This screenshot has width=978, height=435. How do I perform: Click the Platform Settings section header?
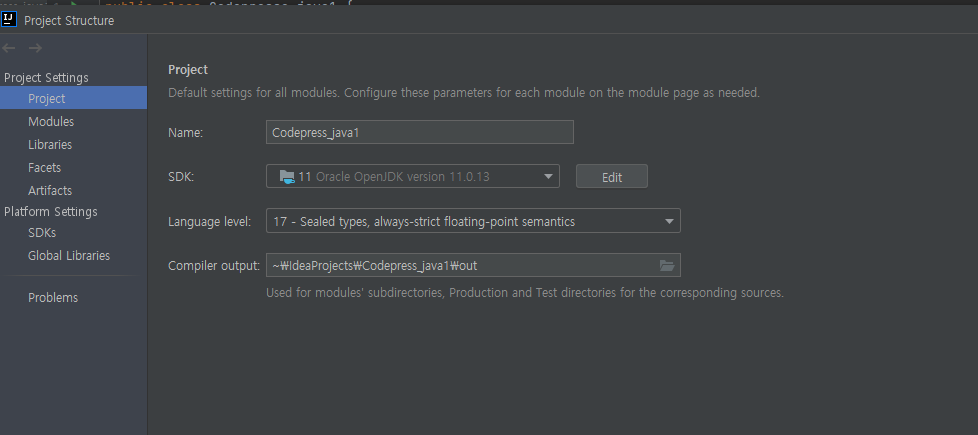click(x=51, y=212)
